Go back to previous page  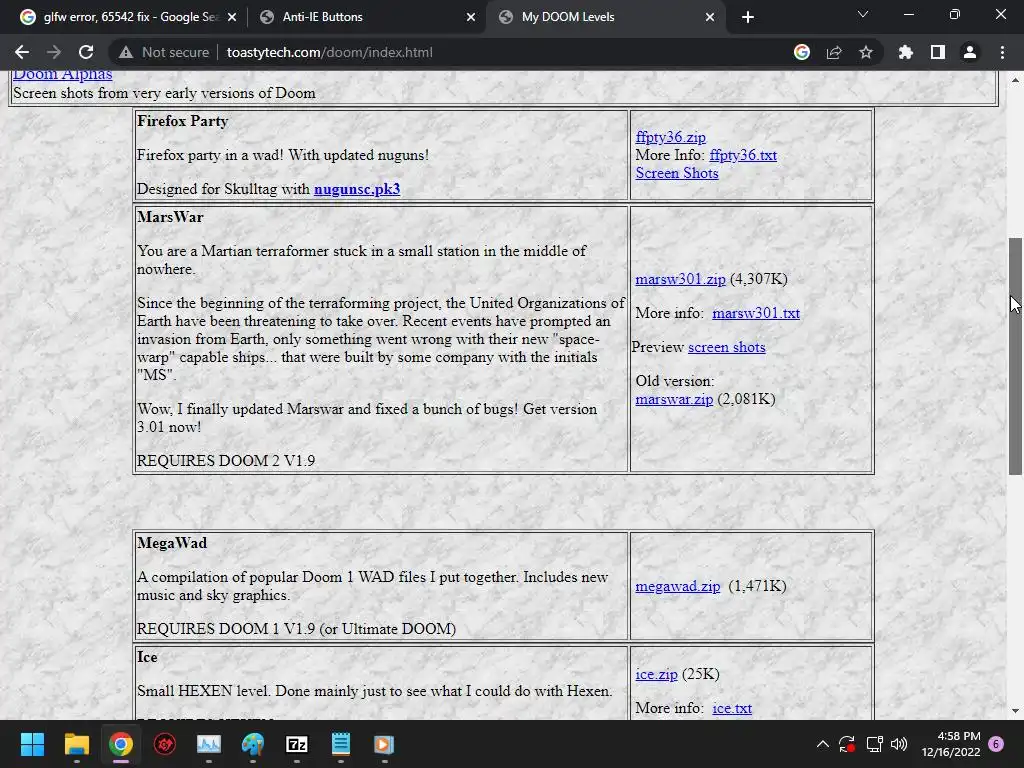(x=22, y=52)
